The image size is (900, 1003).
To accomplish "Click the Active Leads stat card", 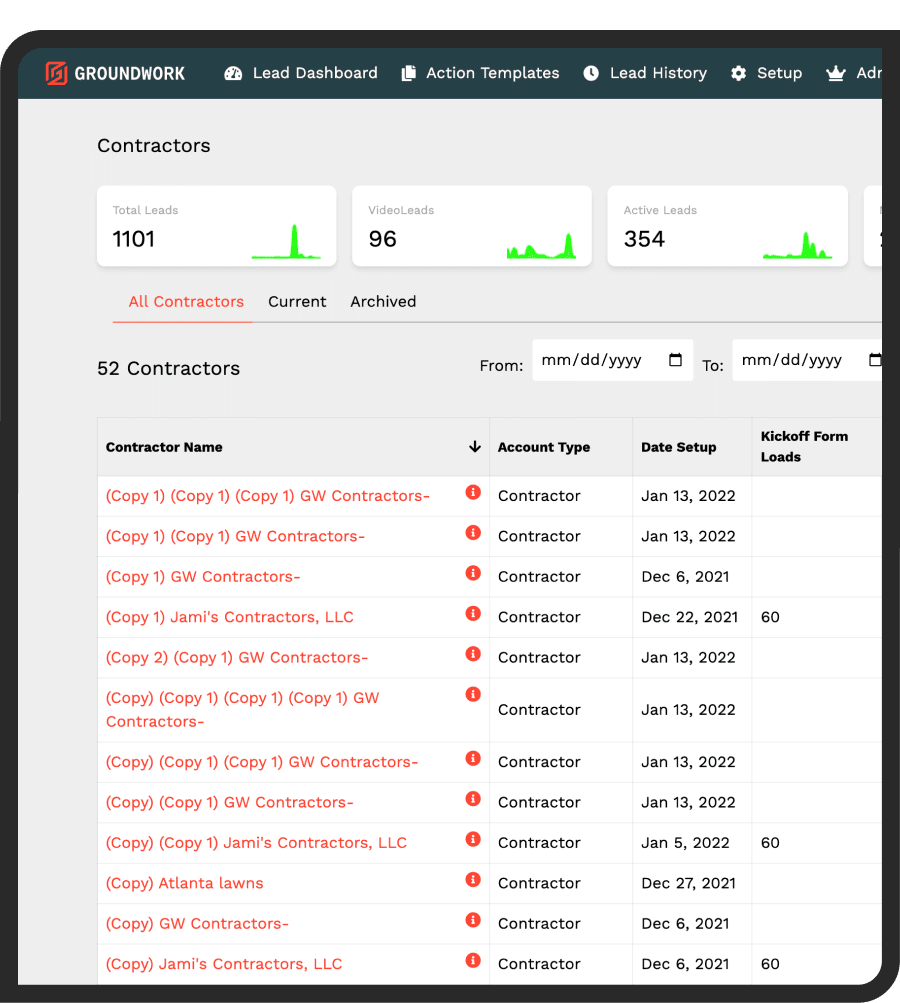I will pos(727,225).
